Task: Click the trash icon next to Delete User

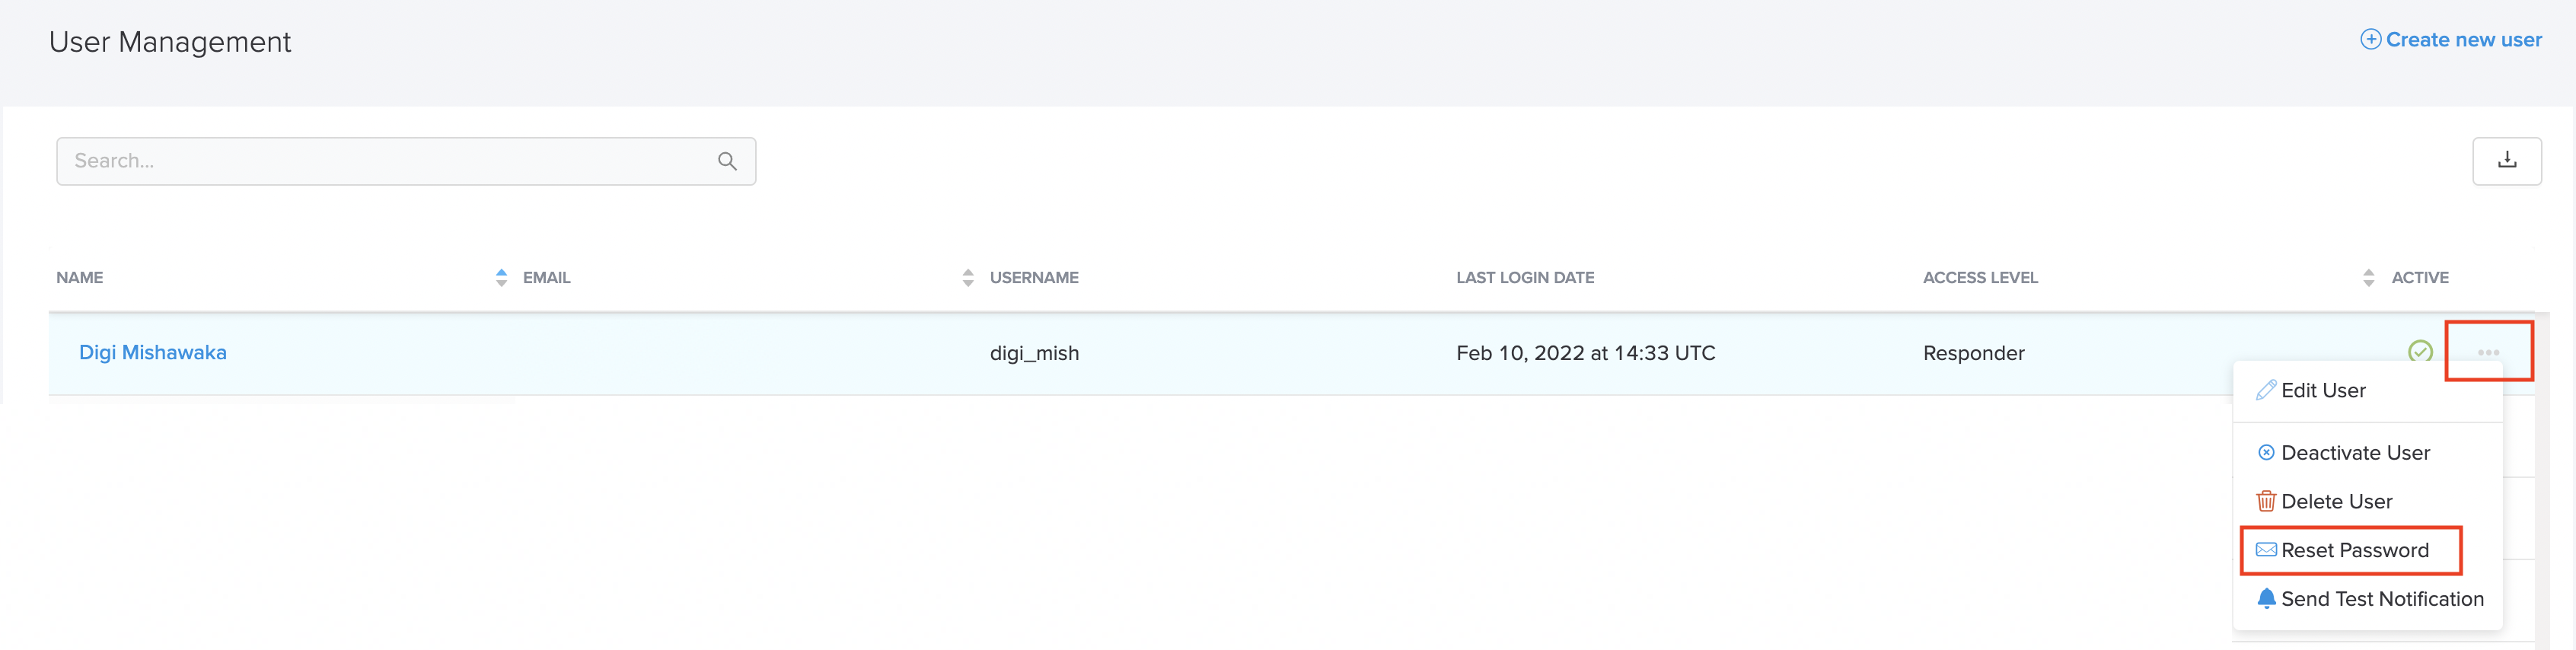Action: tap(2266, 501)
